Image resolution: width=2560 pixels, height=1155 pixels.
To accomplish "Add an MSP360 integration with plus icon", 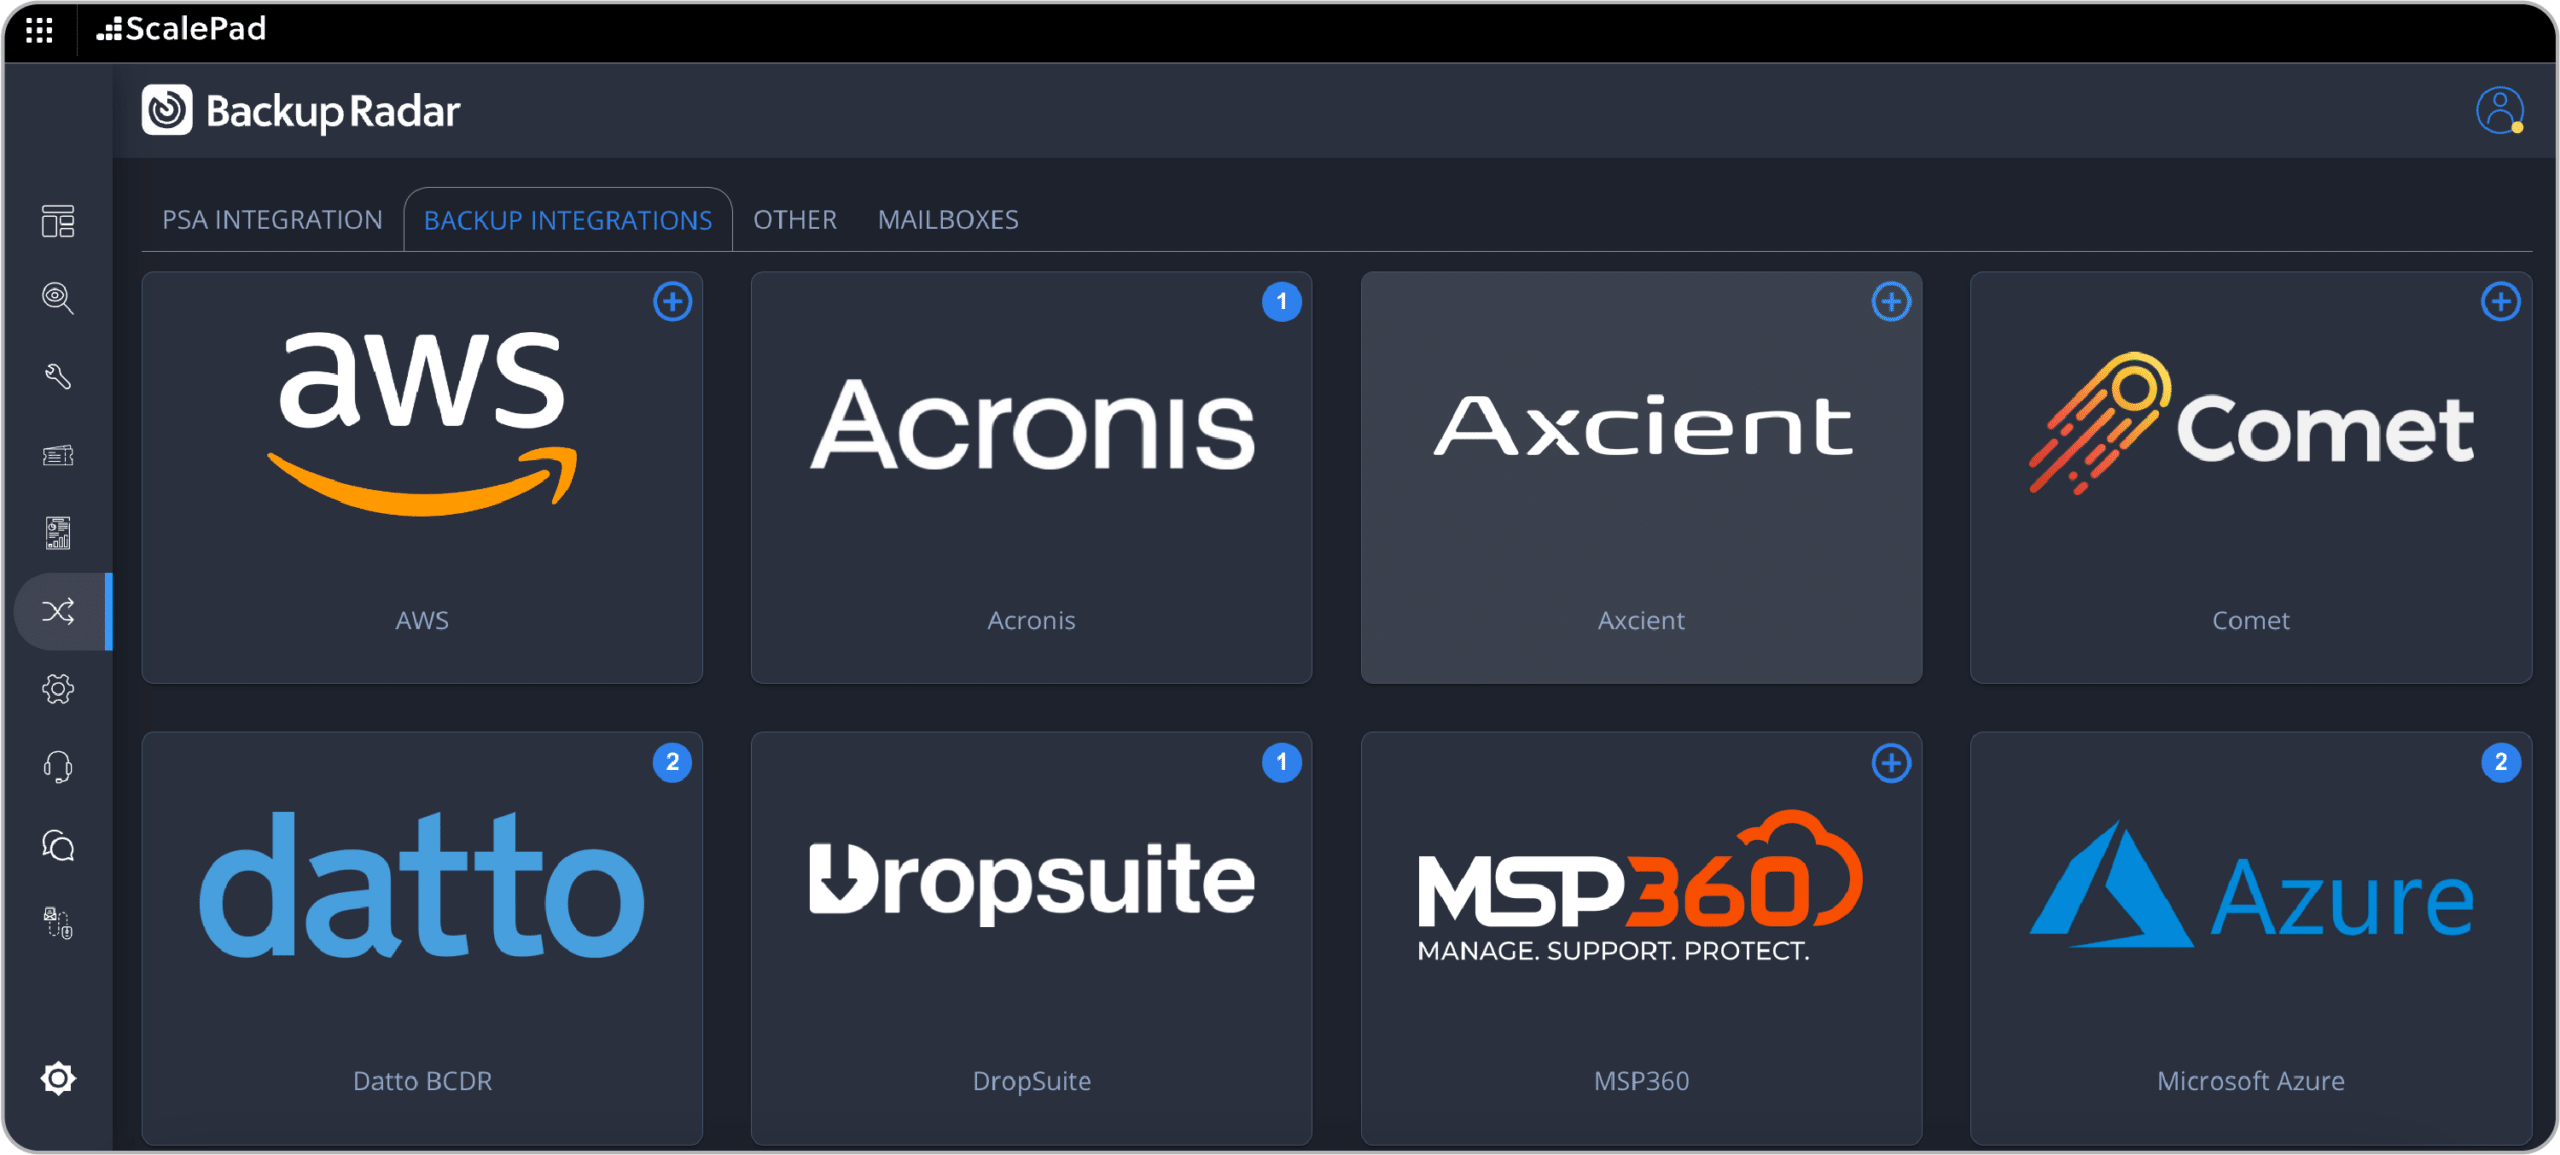I will (1891, 763).
